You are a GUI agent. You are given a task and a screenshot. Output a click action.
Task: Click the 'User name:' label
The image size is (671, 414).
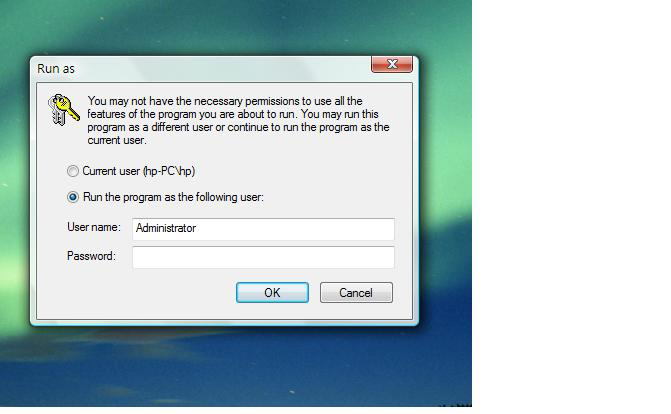94,227
